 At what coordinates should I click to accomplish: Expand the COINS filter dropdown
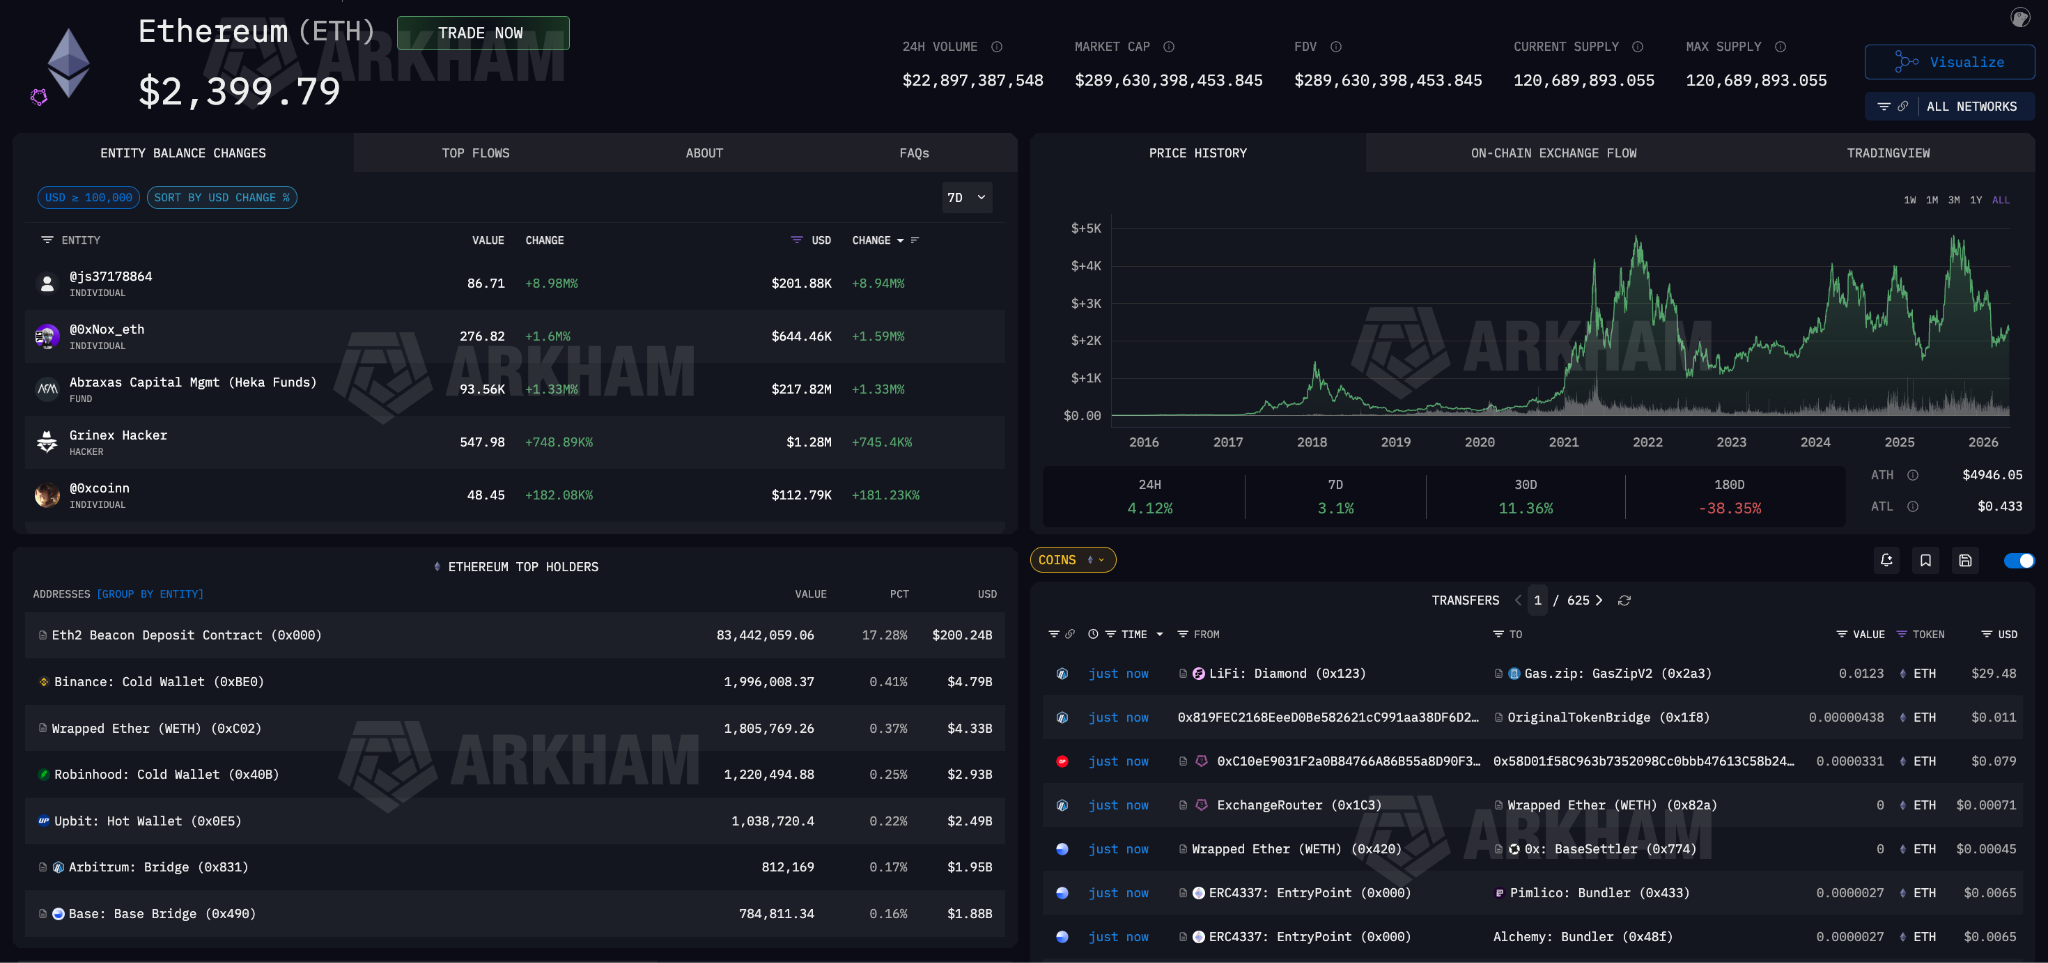pos(1073,560)
